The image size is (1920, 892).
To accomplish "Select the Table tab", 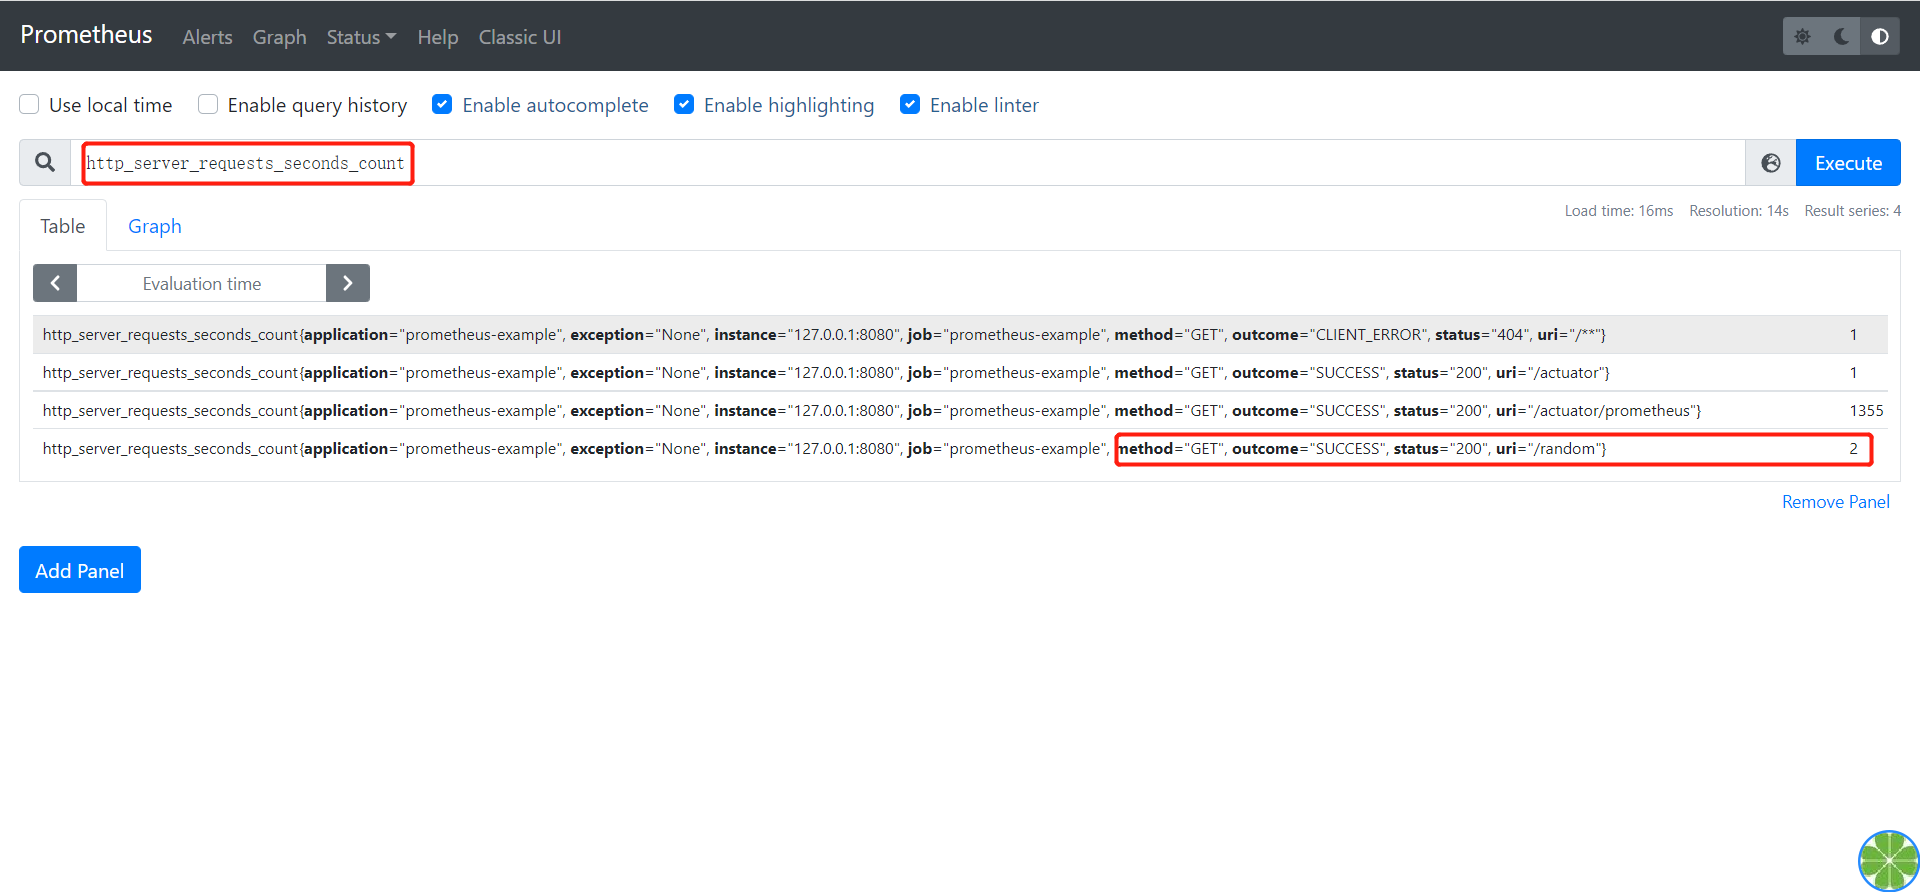I will click(x=62, y=226).
